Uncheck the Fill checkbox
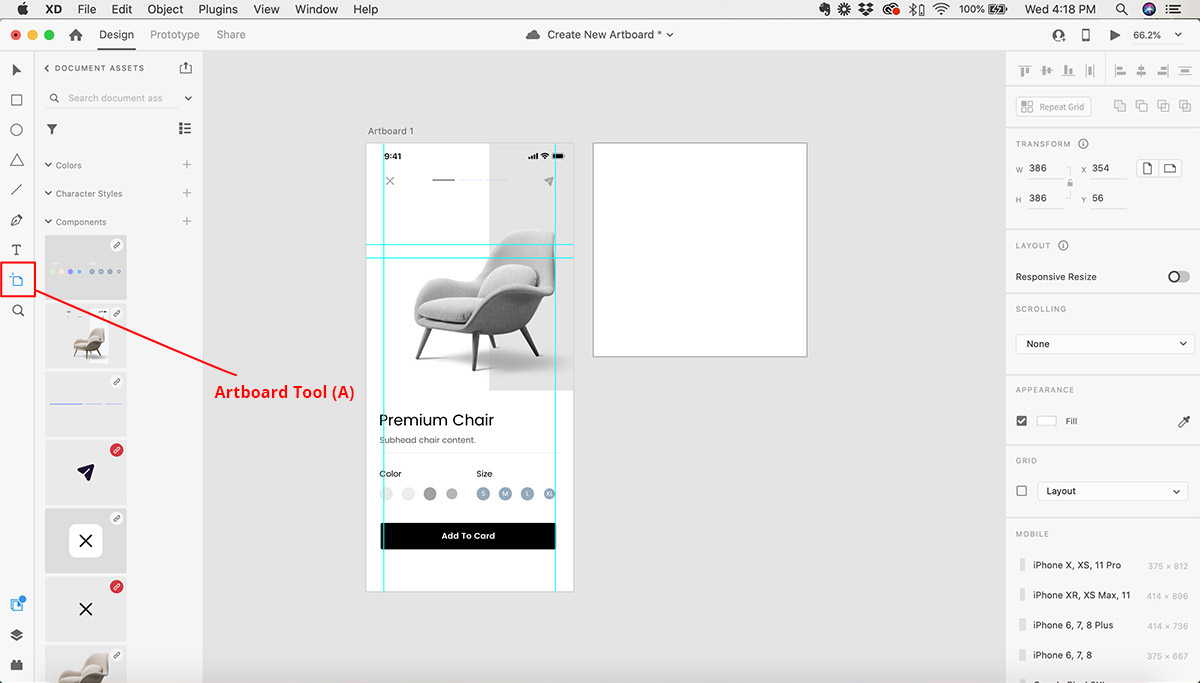Viewport: 1200px width, 683px height. tap(1021, 421)
